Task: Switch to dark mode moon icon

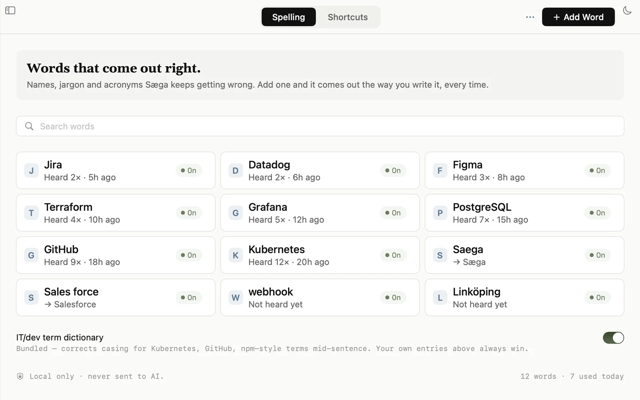Action: (627, 11)
